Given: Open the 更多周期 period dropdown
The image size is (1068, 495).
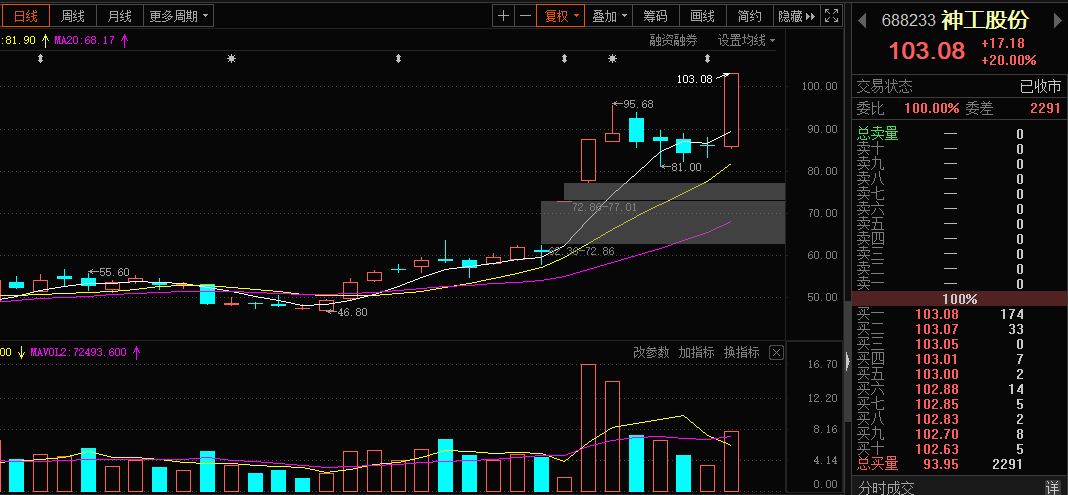Looking at the screenshot, I should tap(180, 16).
